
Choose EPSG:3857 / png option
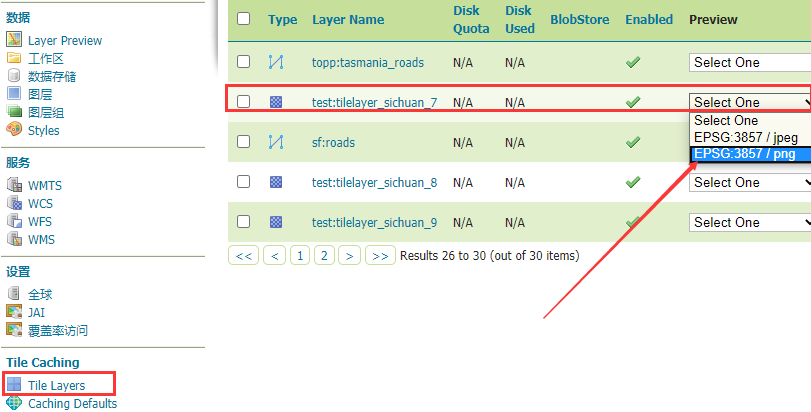pos(750,154)
